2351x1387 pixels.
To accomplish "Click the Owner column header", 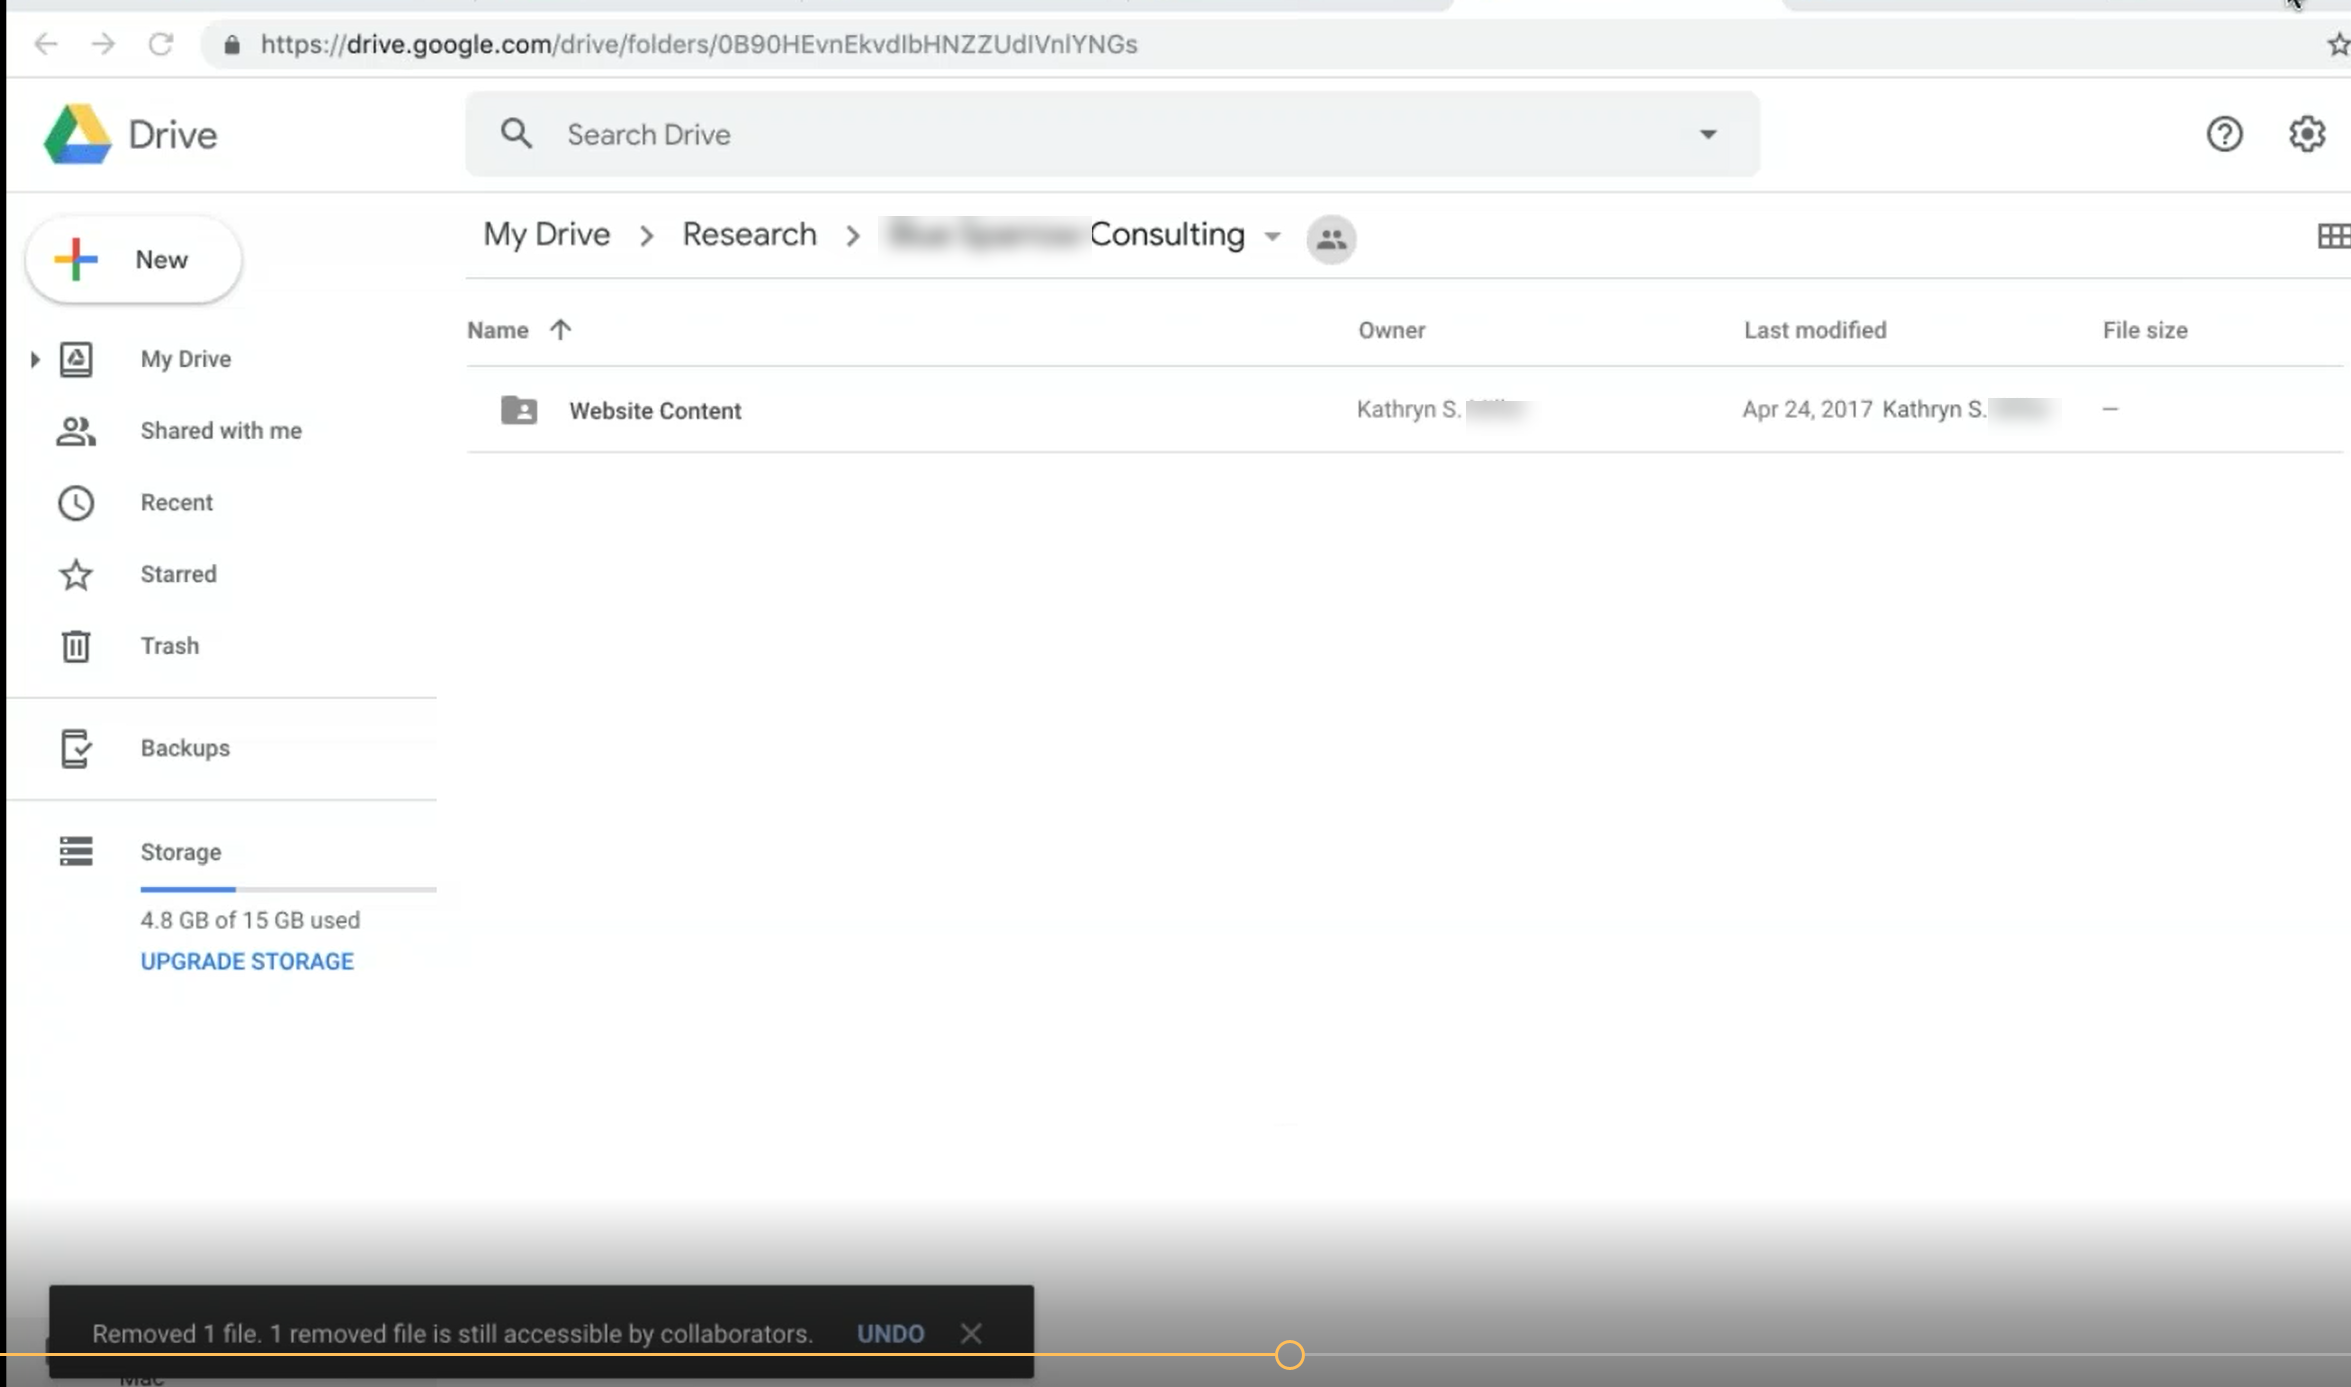I will tap(1391, 330).
